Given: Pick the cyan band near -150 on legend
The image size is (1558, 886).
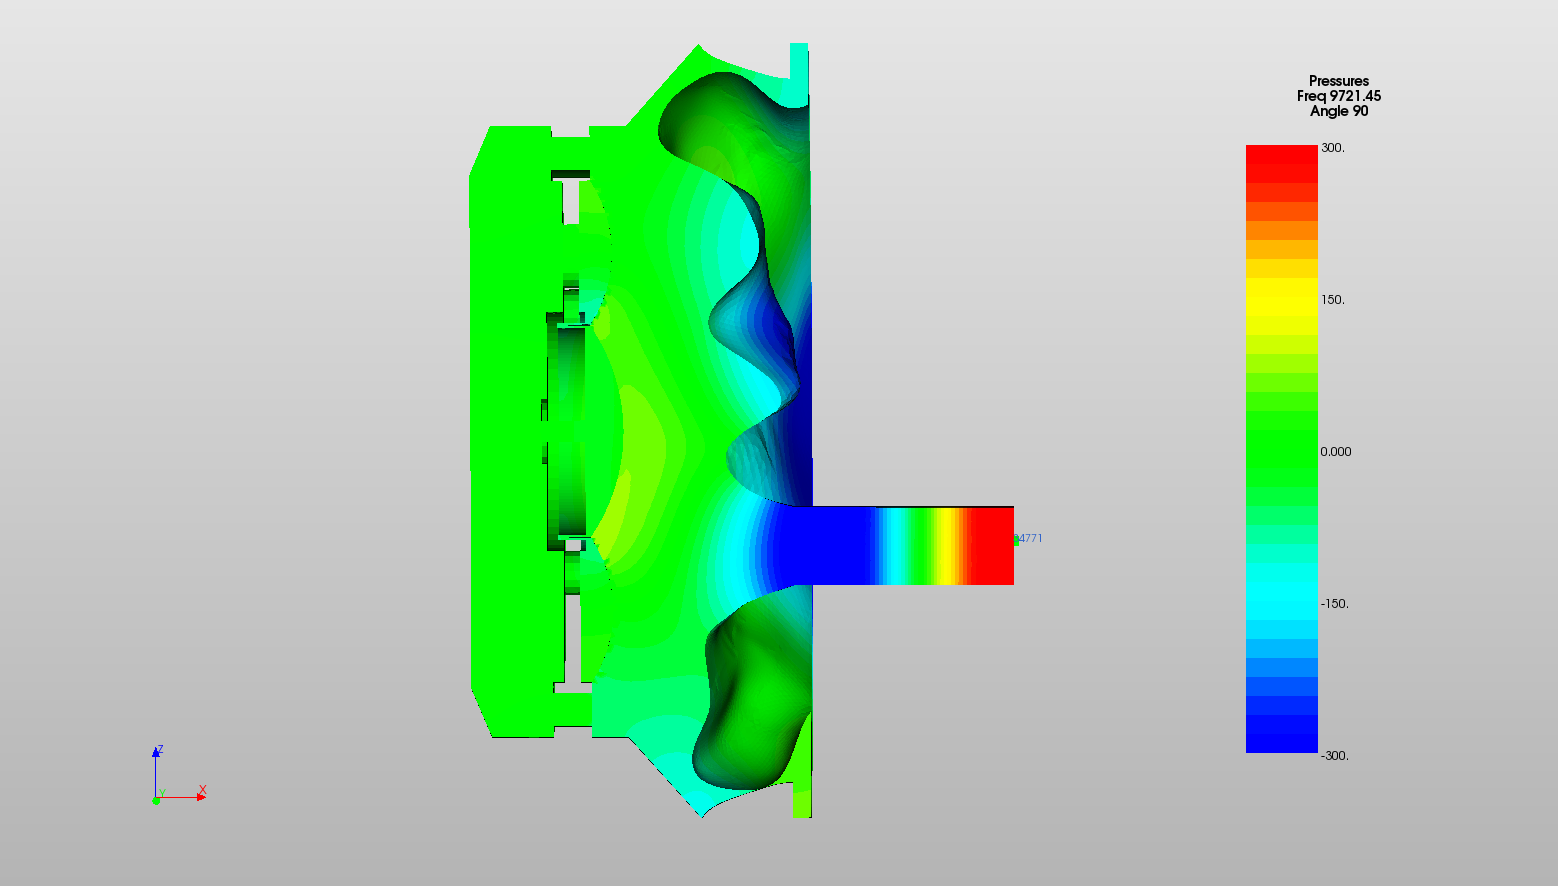Looking at the screenshot, I should 1281,602.
